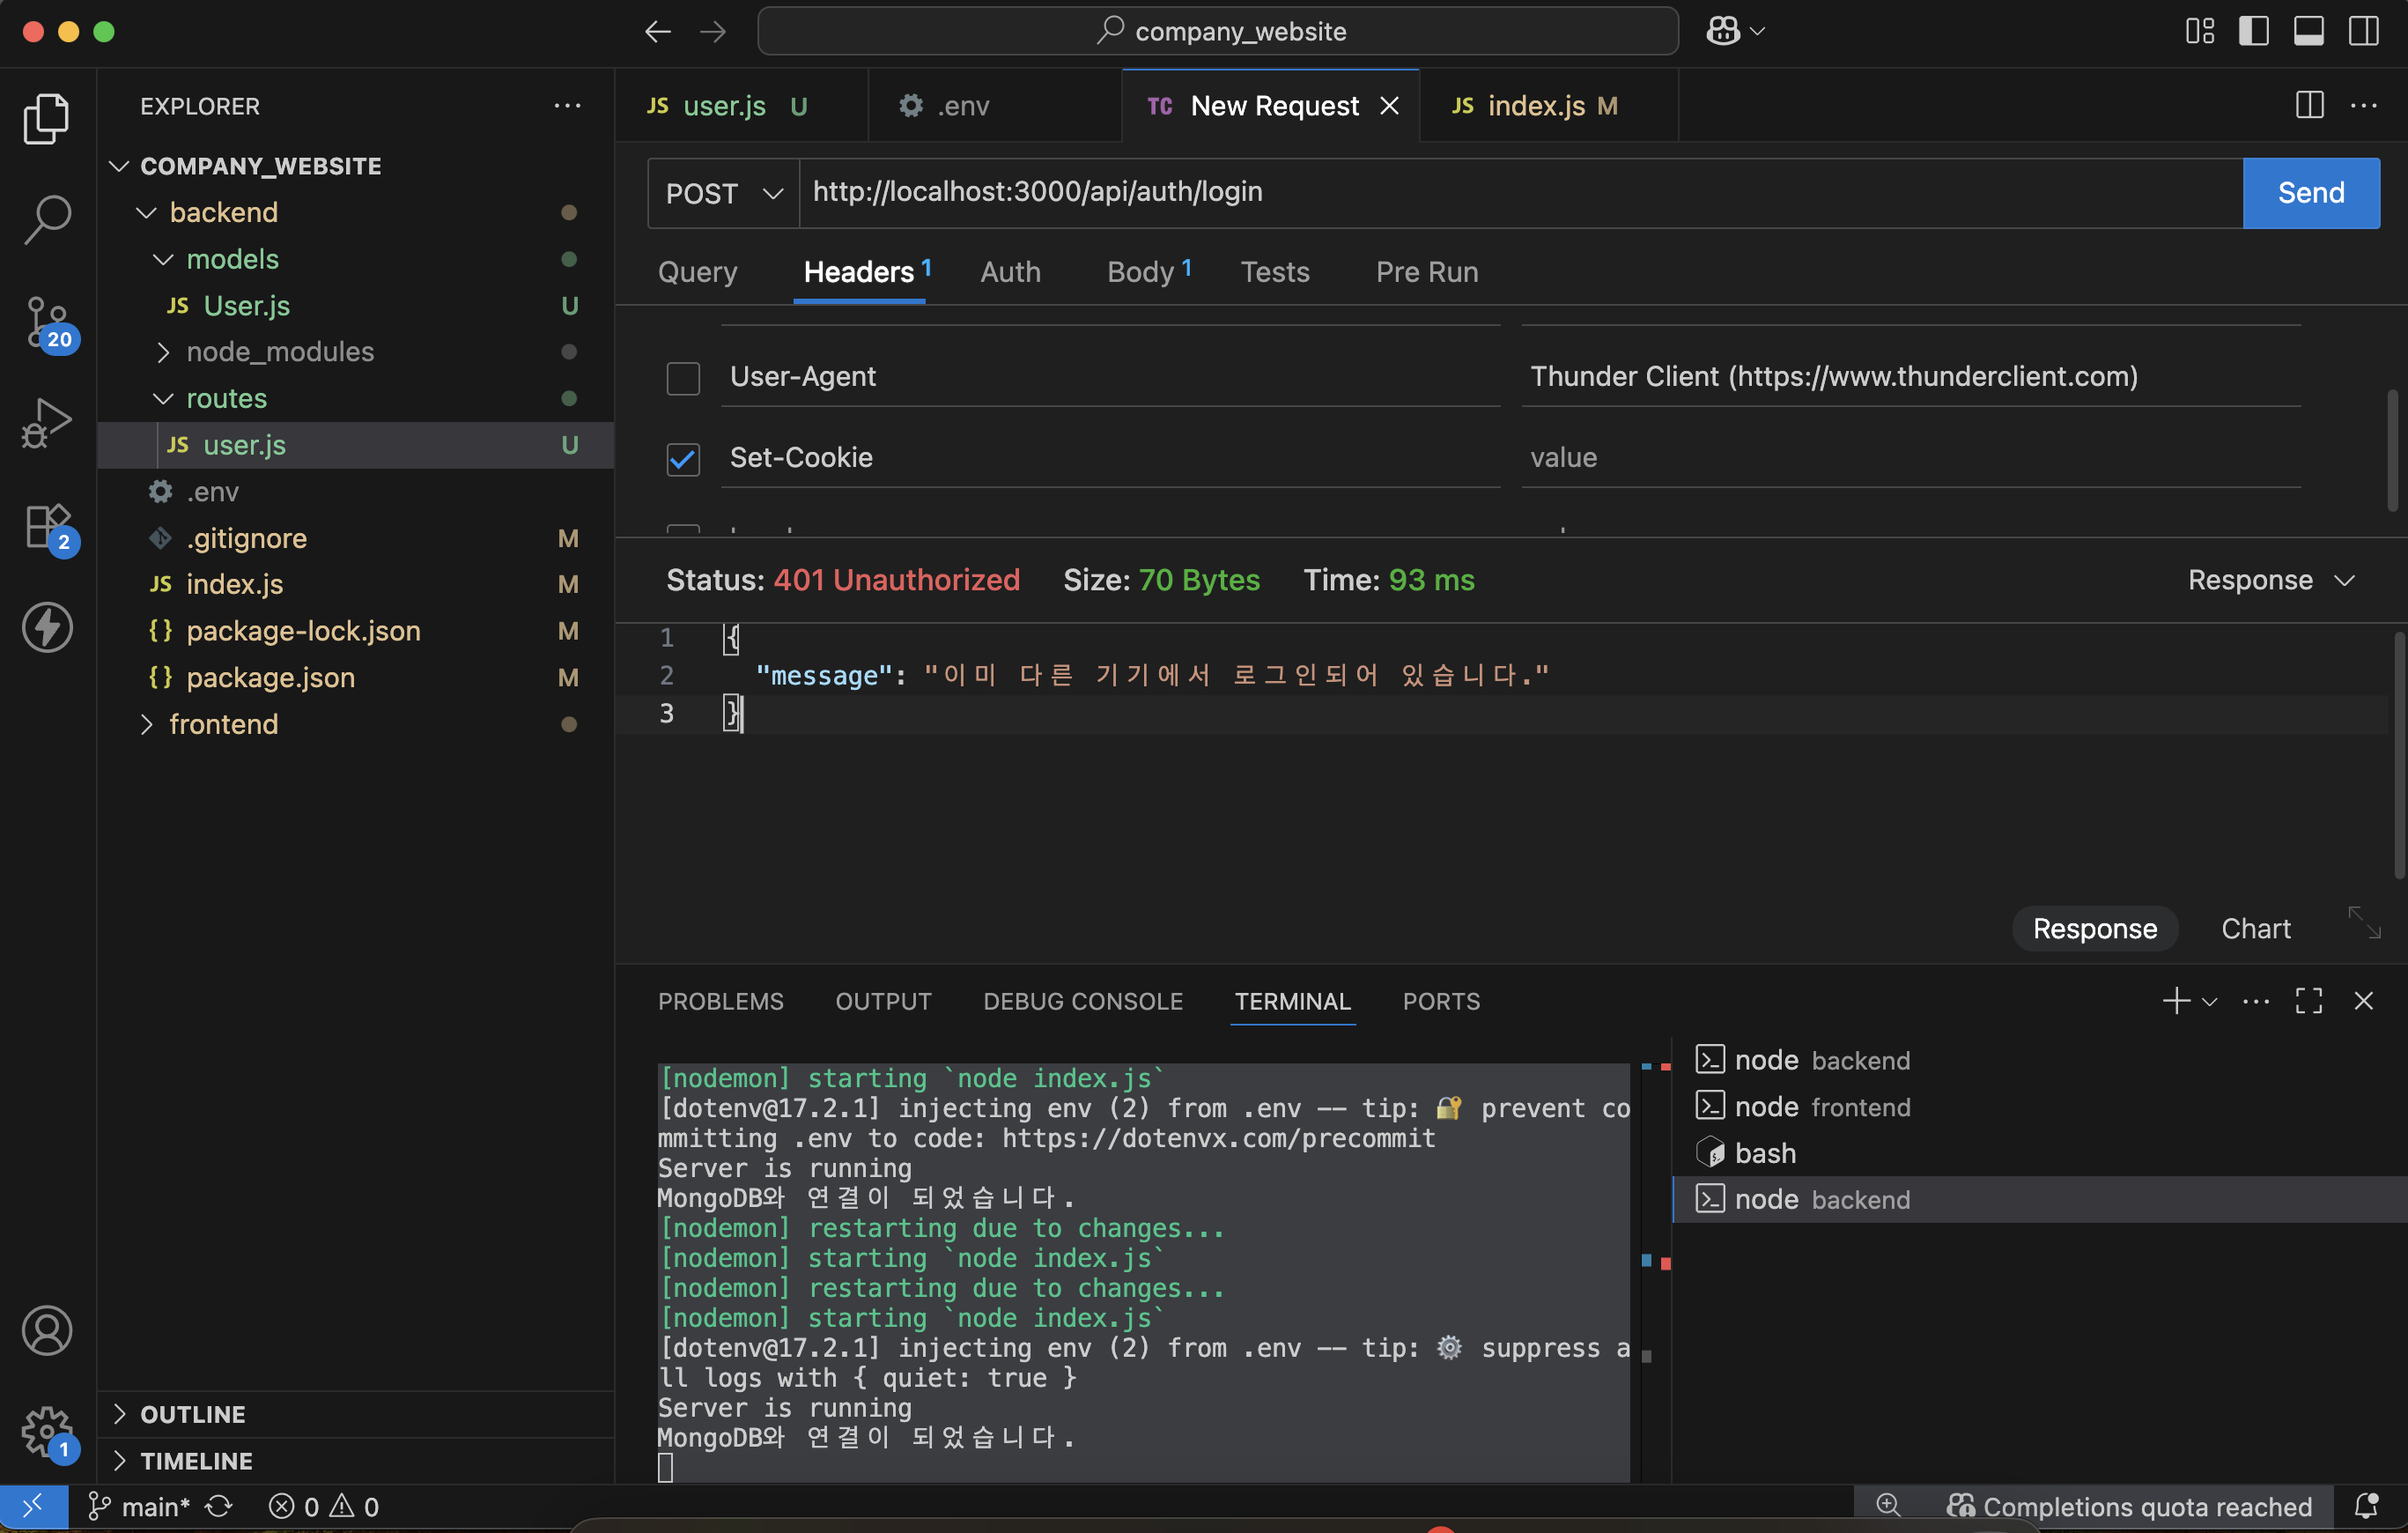Image resolution: width=2408 pixels, height=1533 pixels.
Task: Enable the User-Agent header checkbox
Action: pyautogui.click(x=683, y=378)
